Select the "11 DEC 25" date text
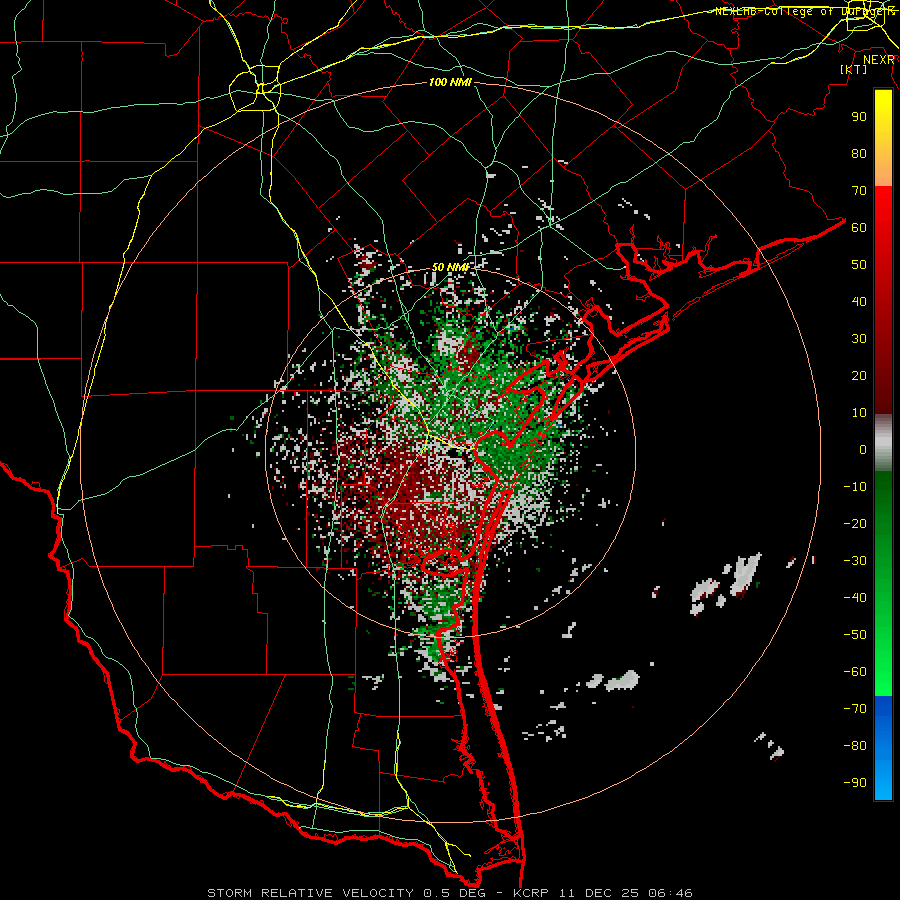900x900 pixels. click(x=599, y=893)
